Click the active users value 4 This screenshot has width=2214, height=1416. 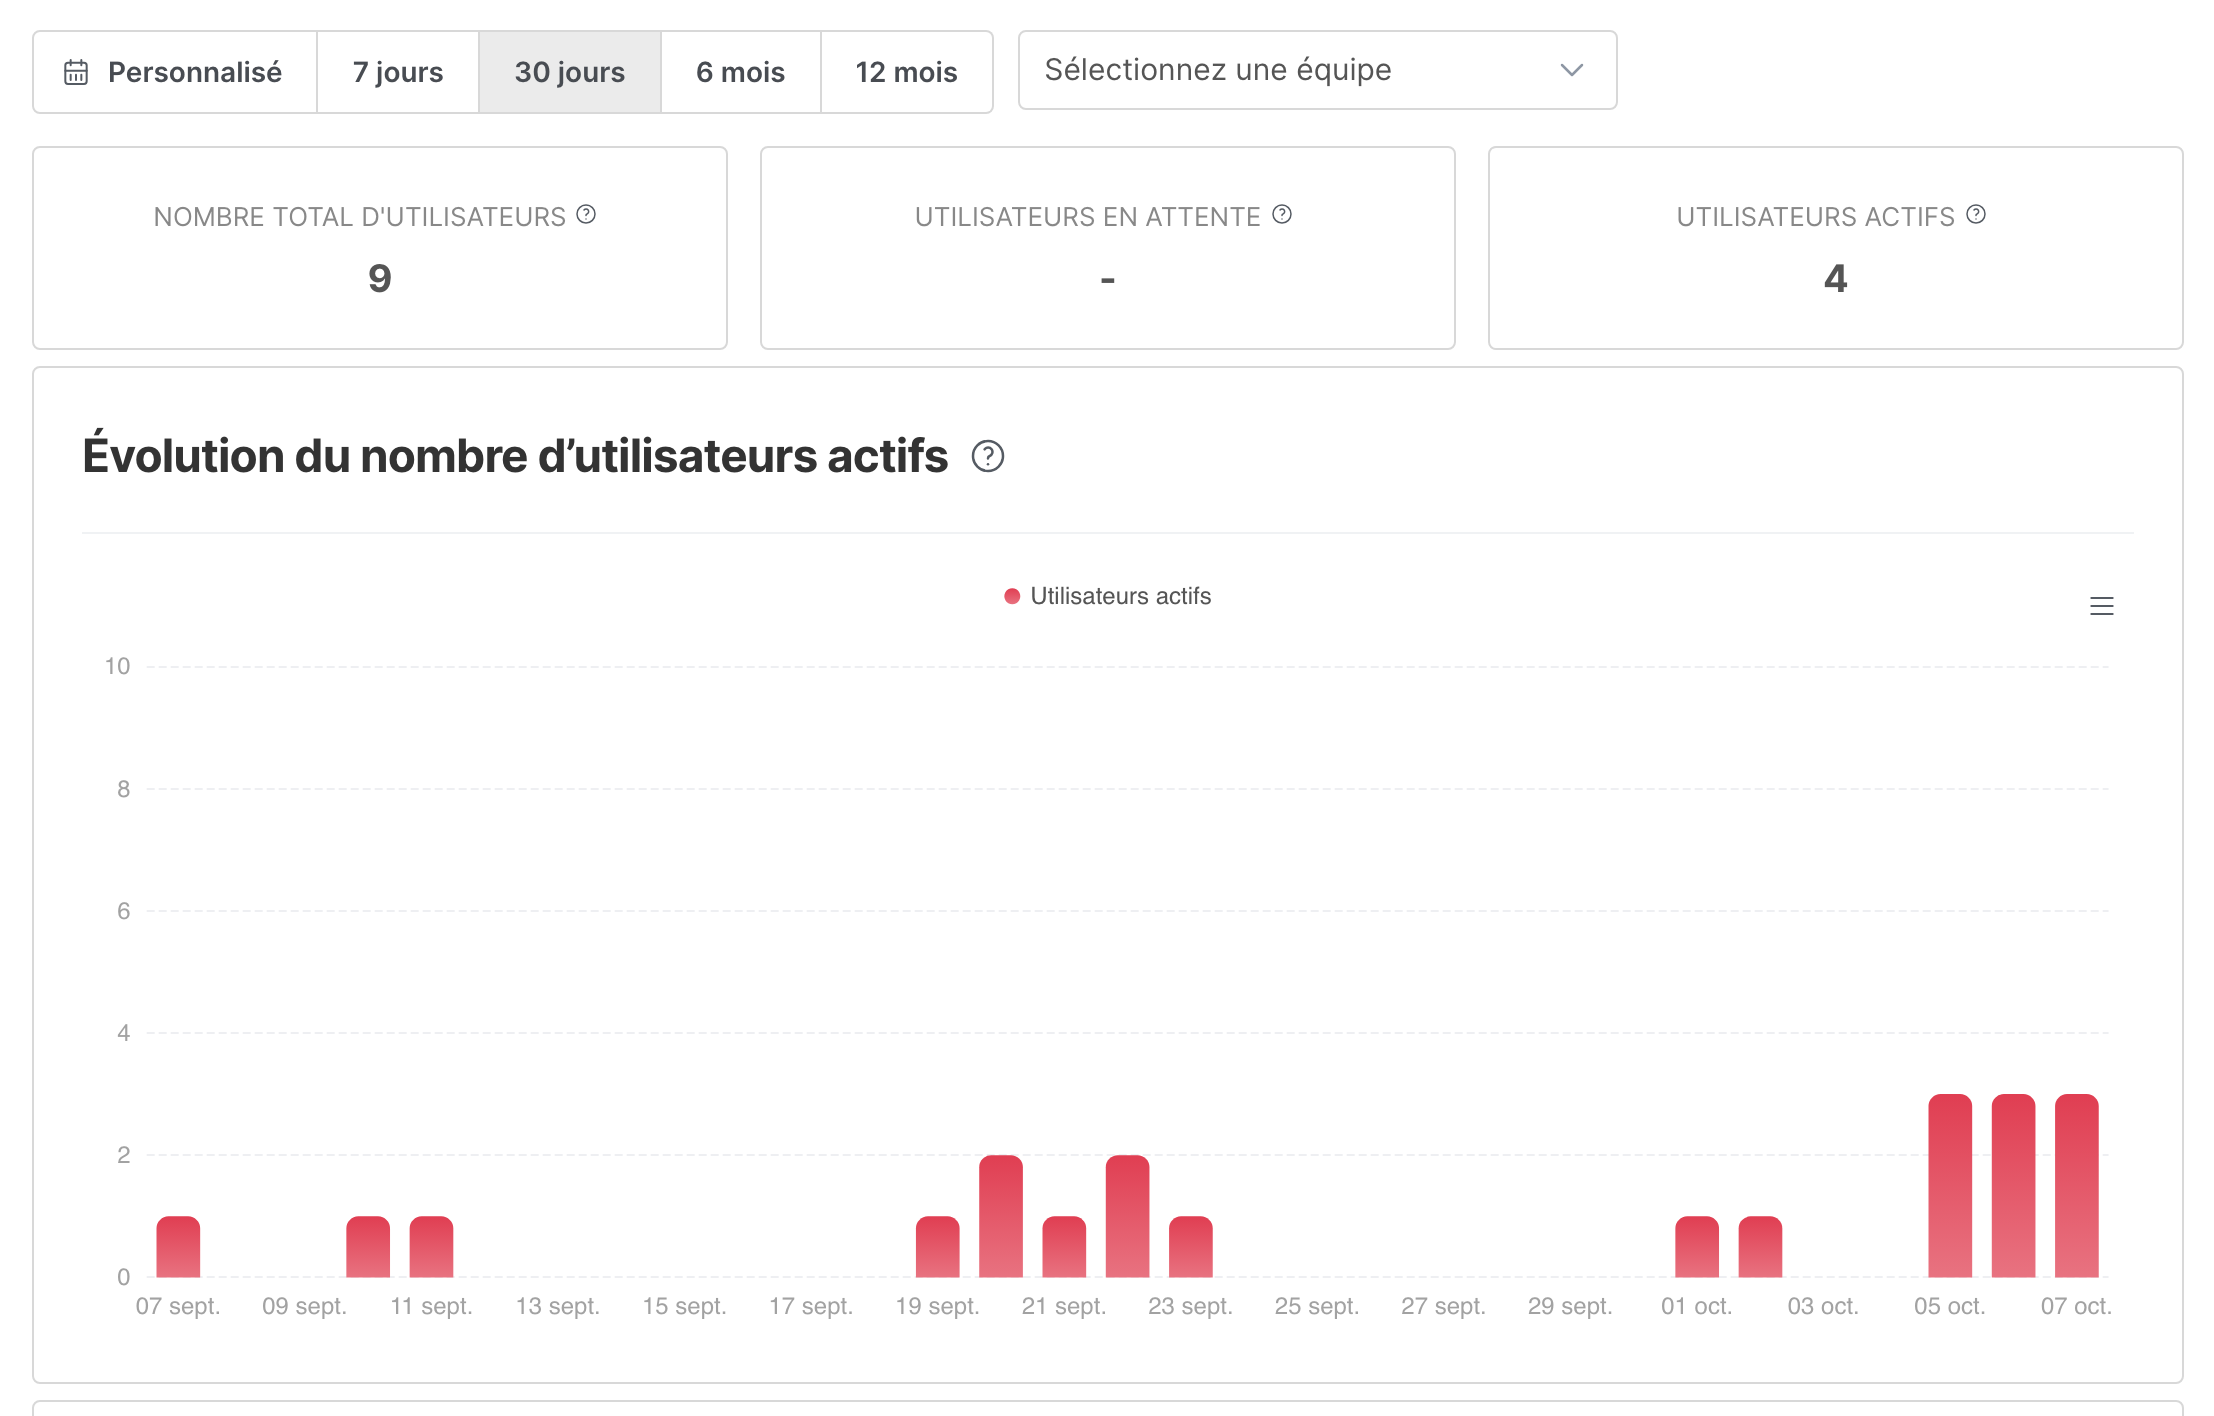[x=1836, y=278]
